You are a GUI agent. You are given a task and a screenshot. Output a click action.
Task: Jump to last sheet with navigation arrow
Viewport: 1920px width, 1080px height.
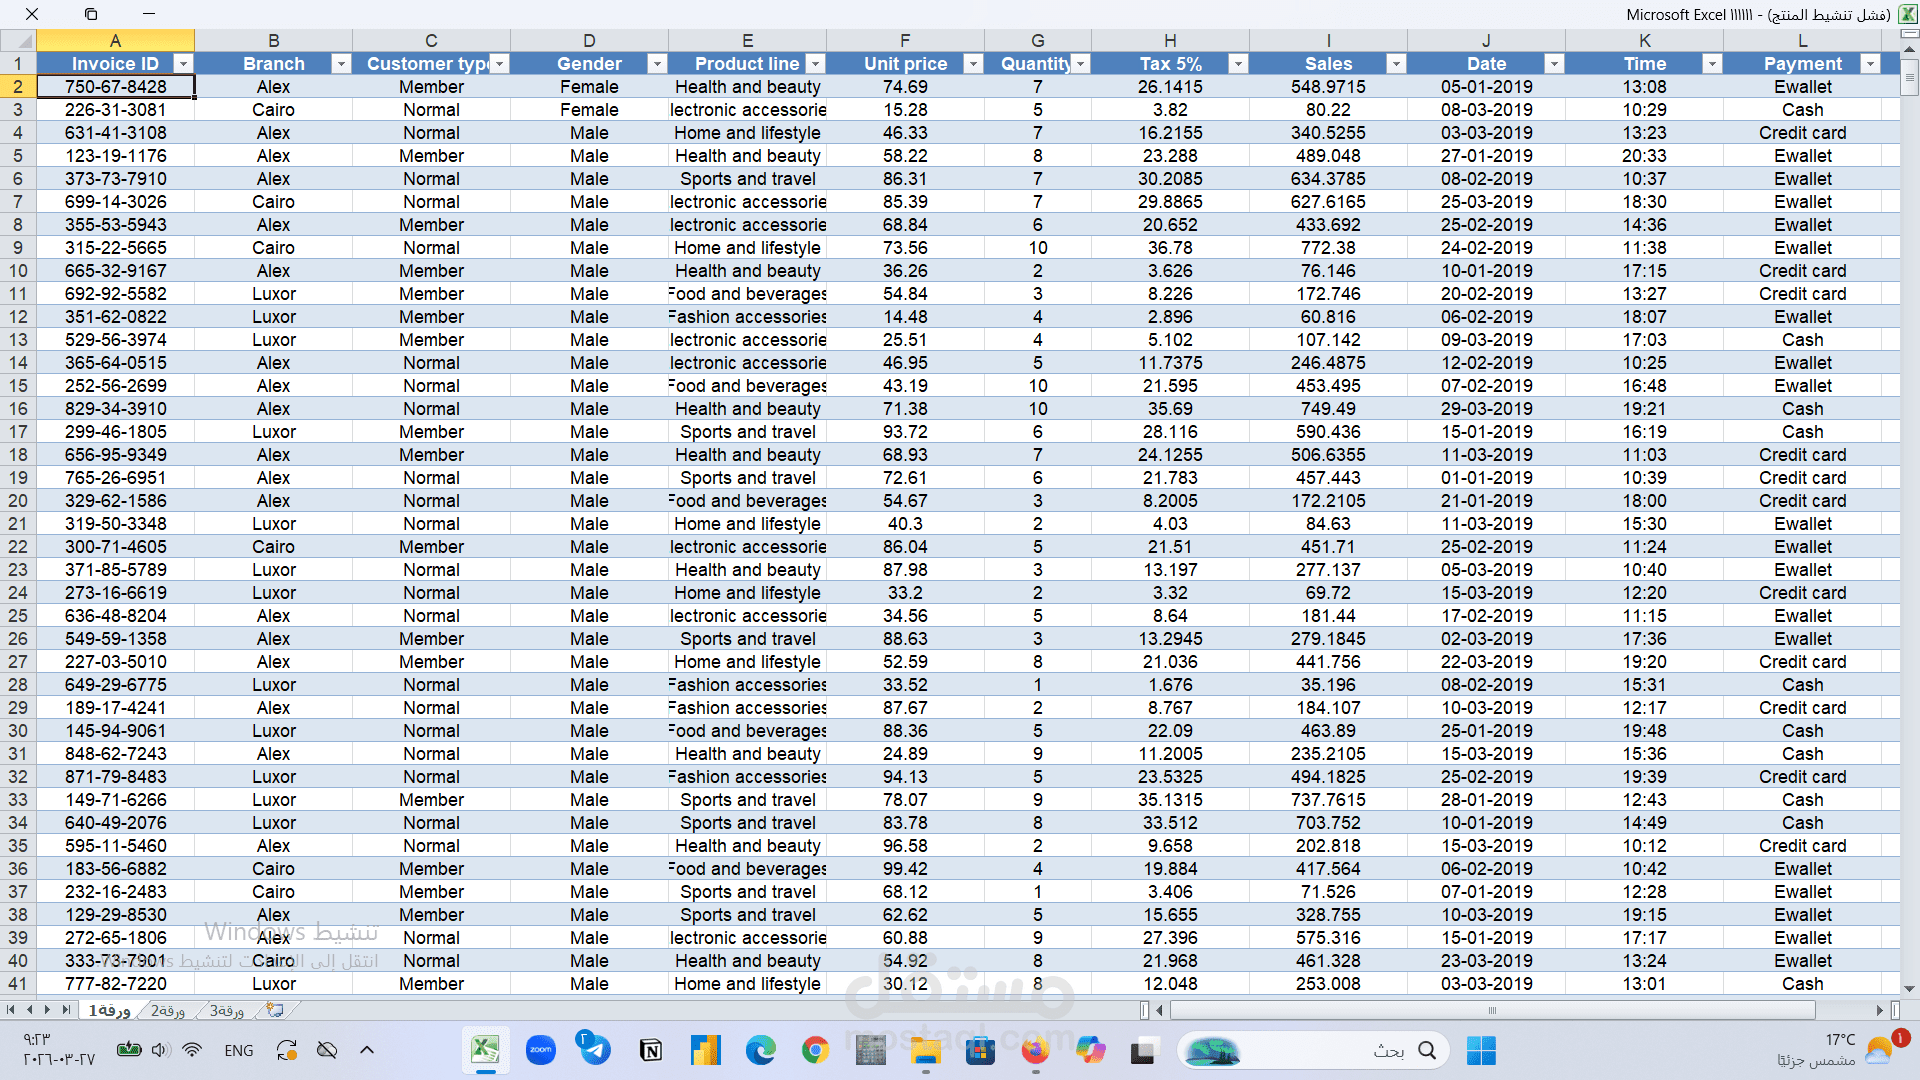pos(67,1011)
